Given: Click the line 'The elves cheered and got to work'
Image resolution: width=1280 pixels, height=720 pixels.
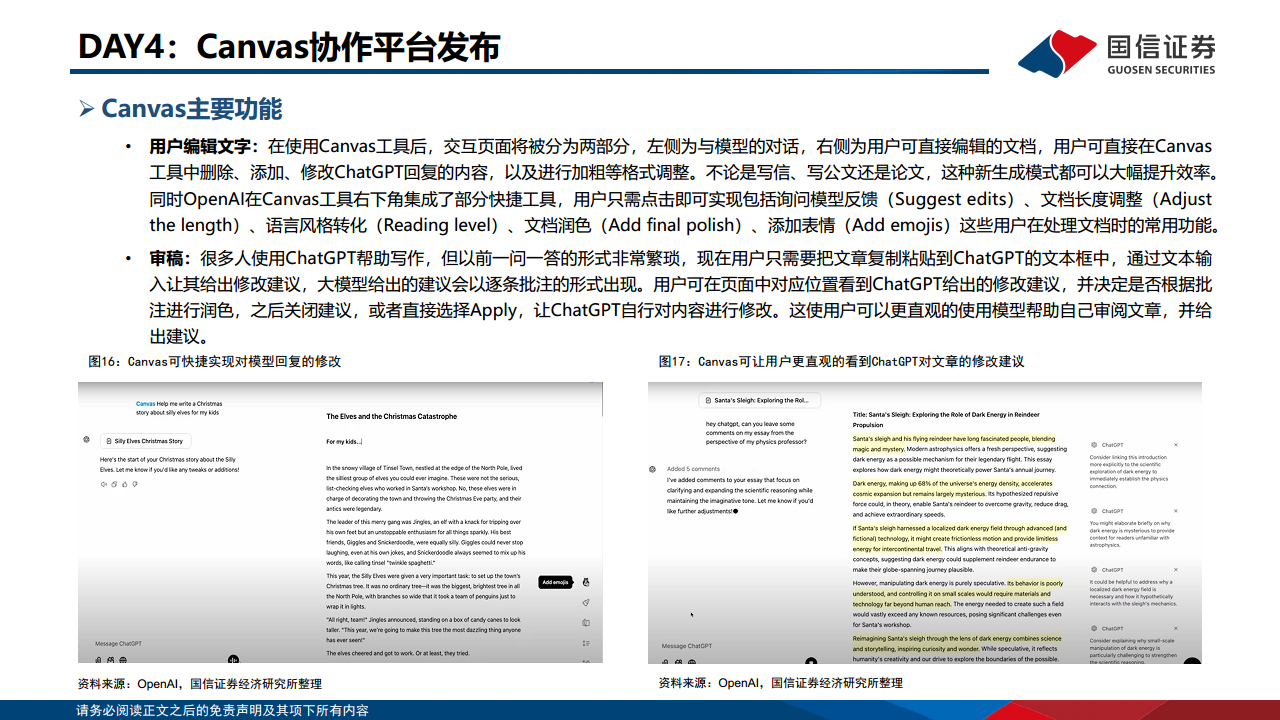Looking at the screenshot, I should [x=398, y=653].
